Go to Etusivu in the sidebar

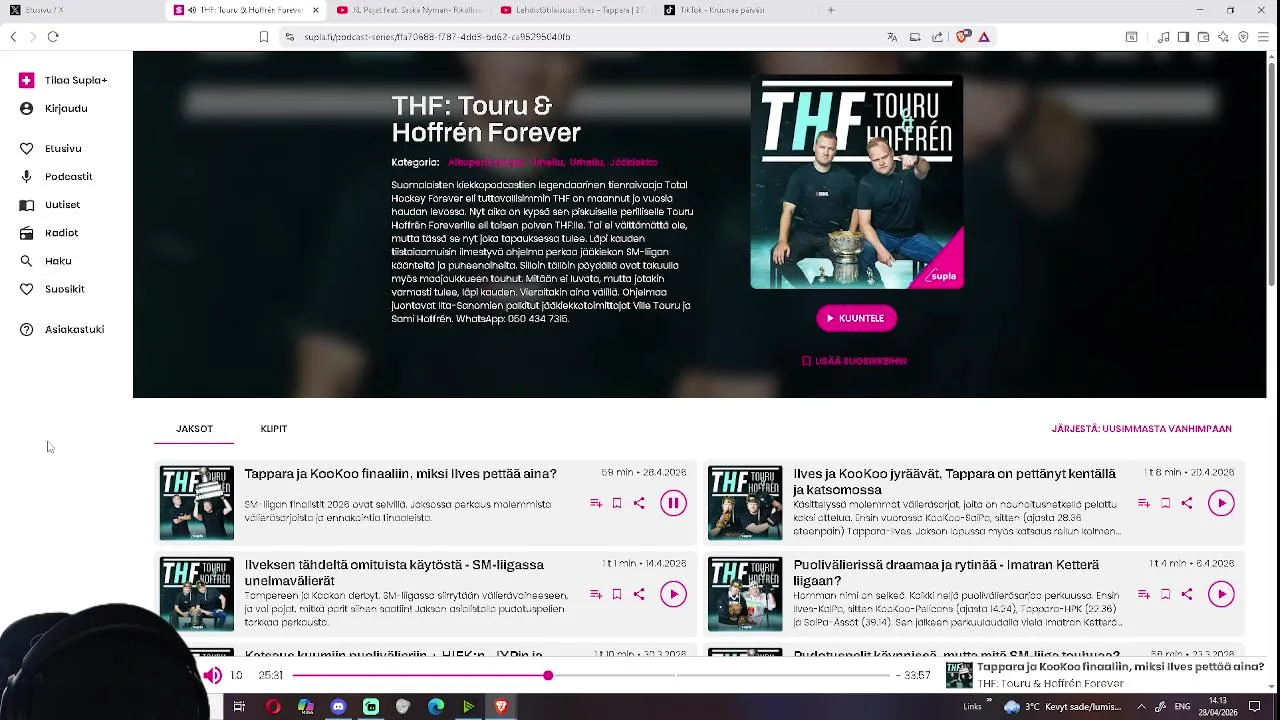[51, 148]
